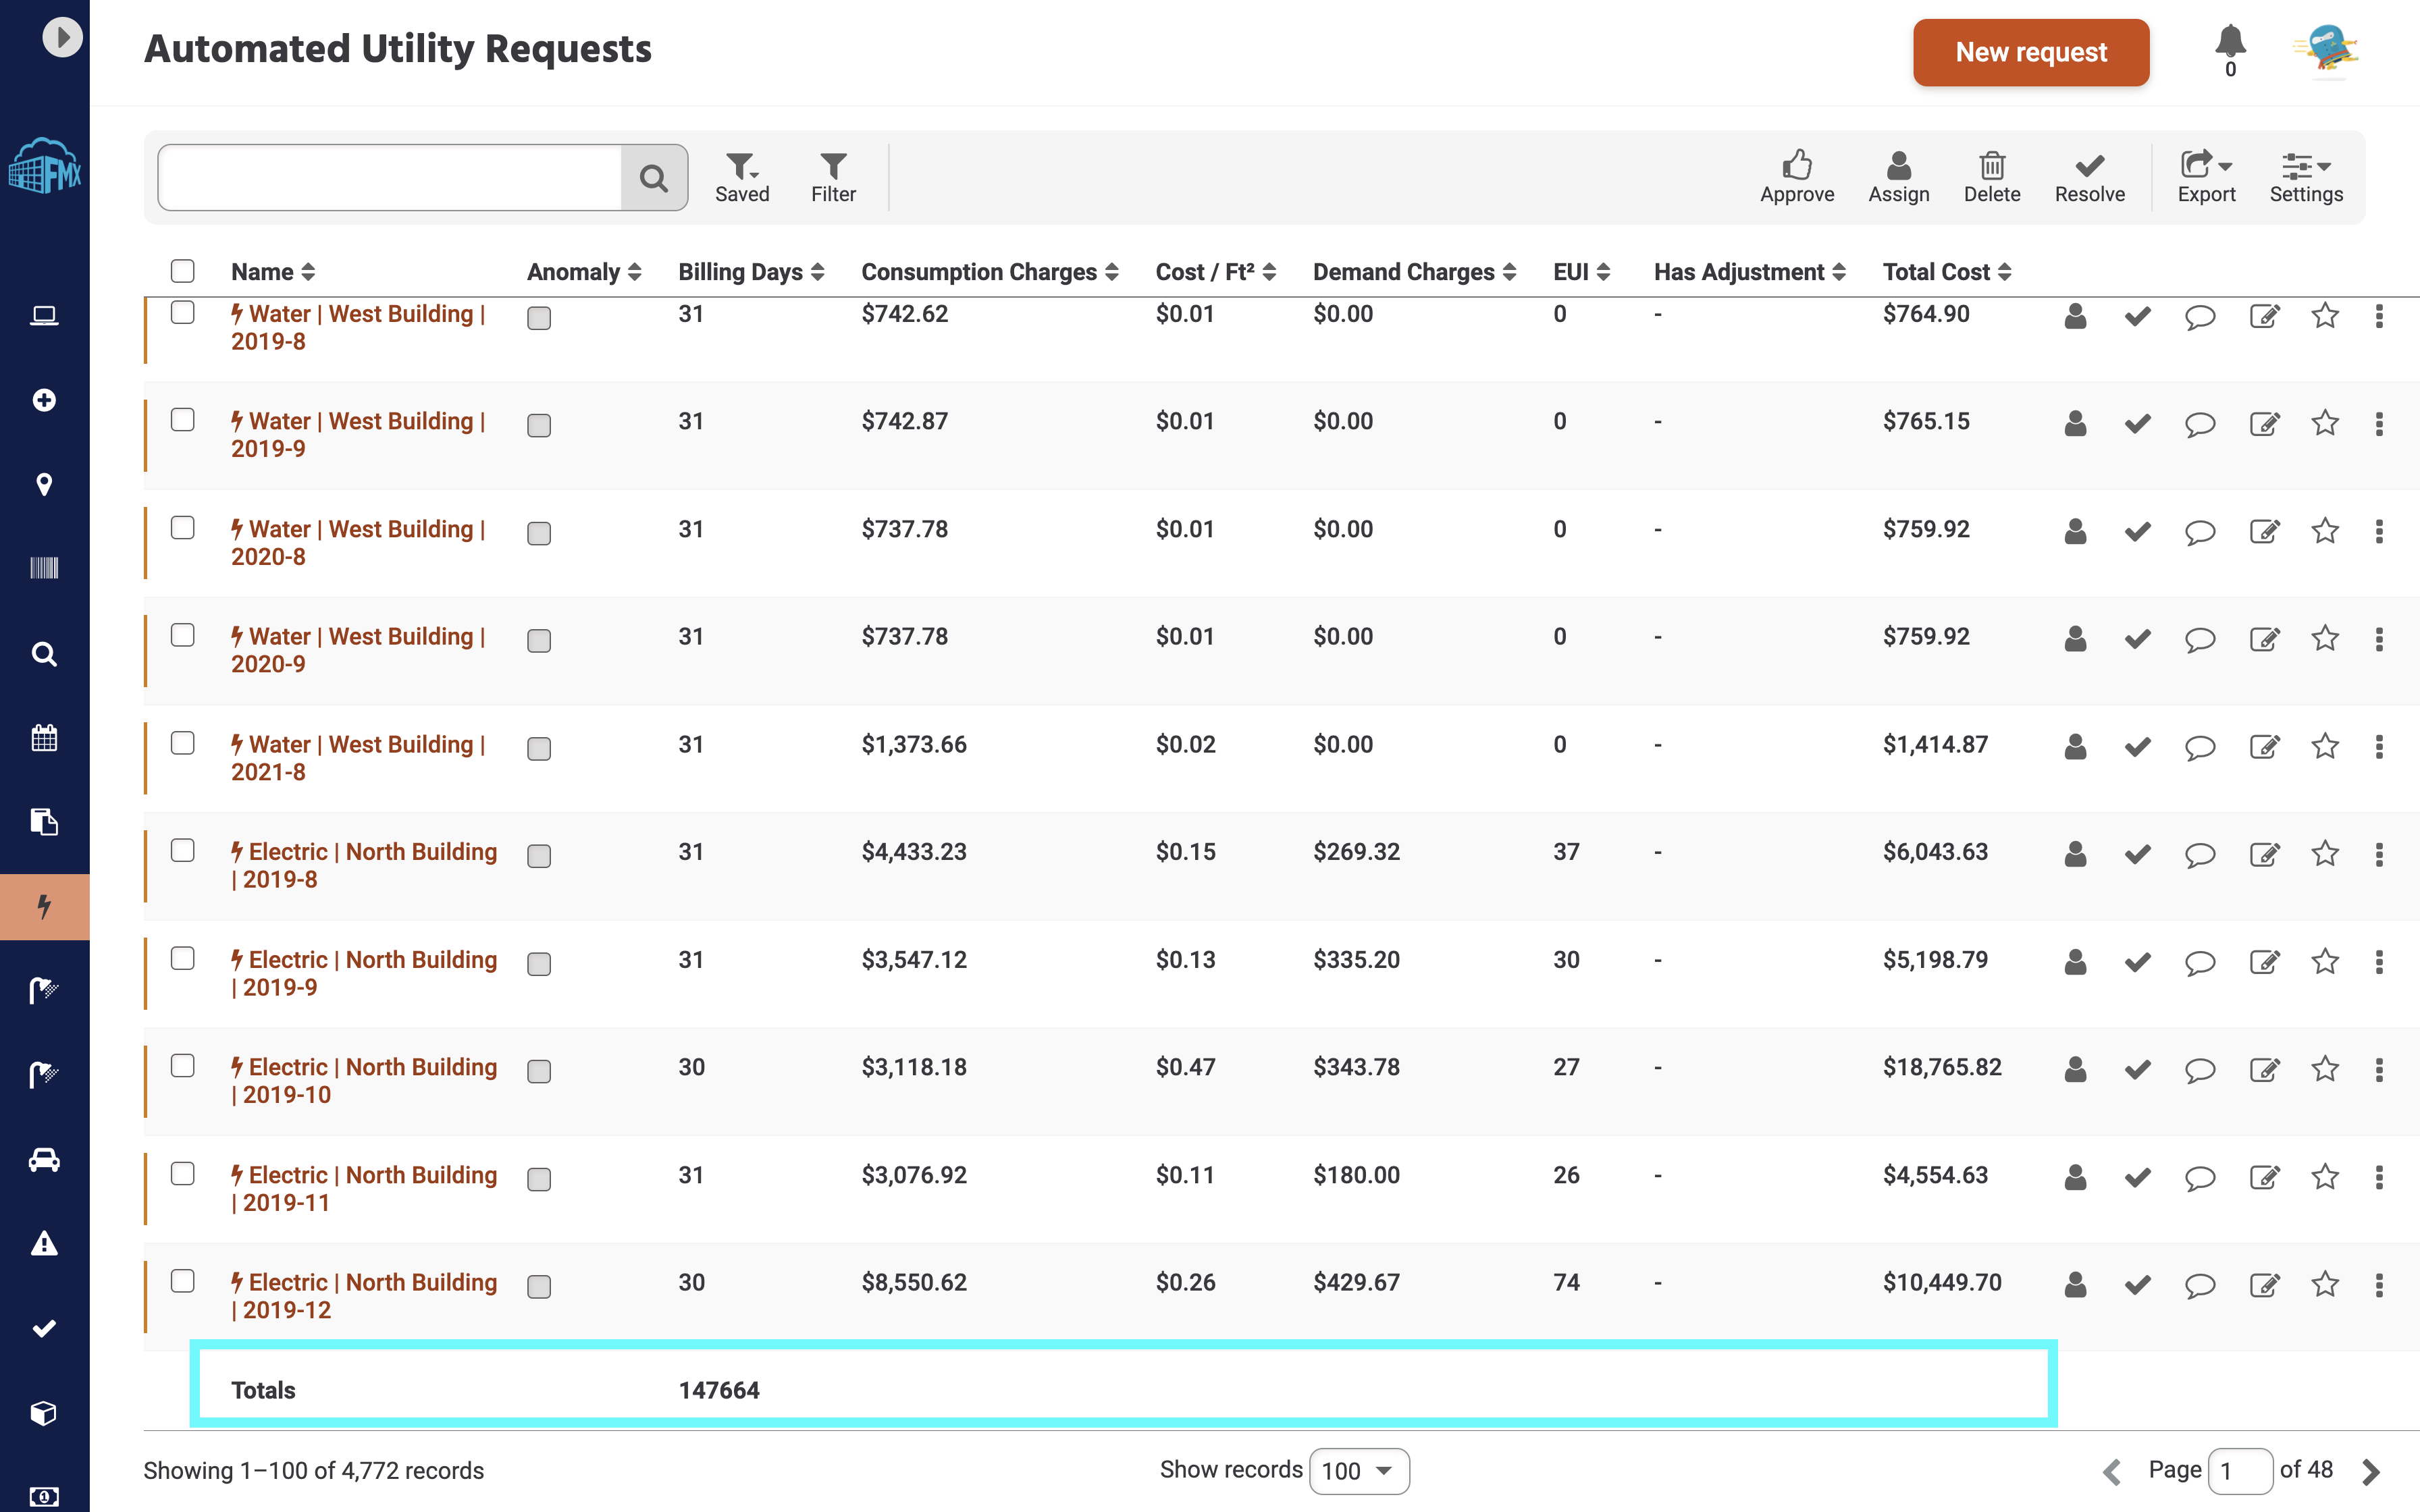Click the request search text field

(x=390, y=178)
